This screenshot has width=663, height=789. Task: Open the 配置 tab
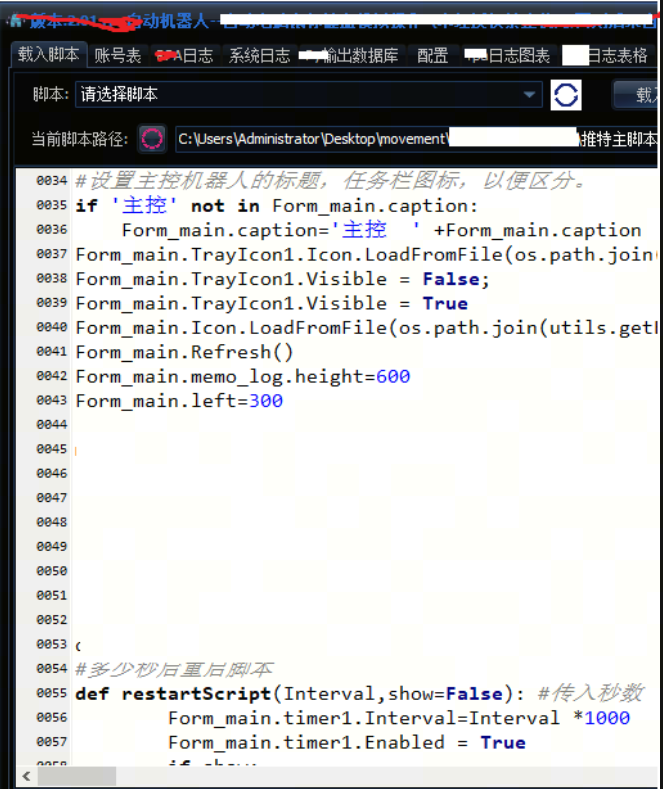(x=432, y=56)
